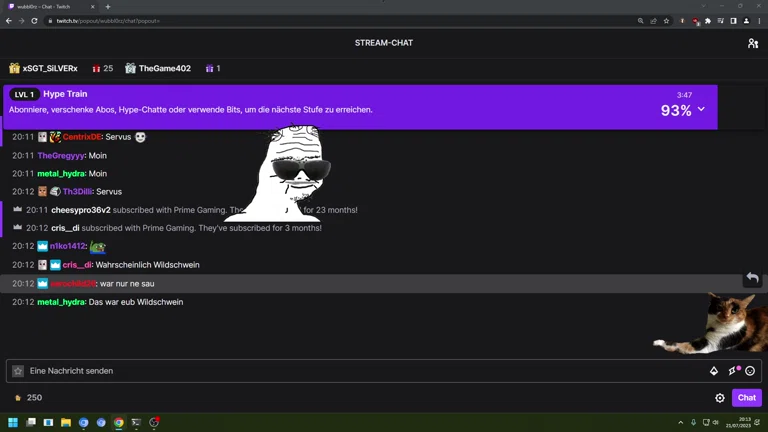768x432 pixels.
Task: Click the reply arrow on highlighted message
Action: 752,278
